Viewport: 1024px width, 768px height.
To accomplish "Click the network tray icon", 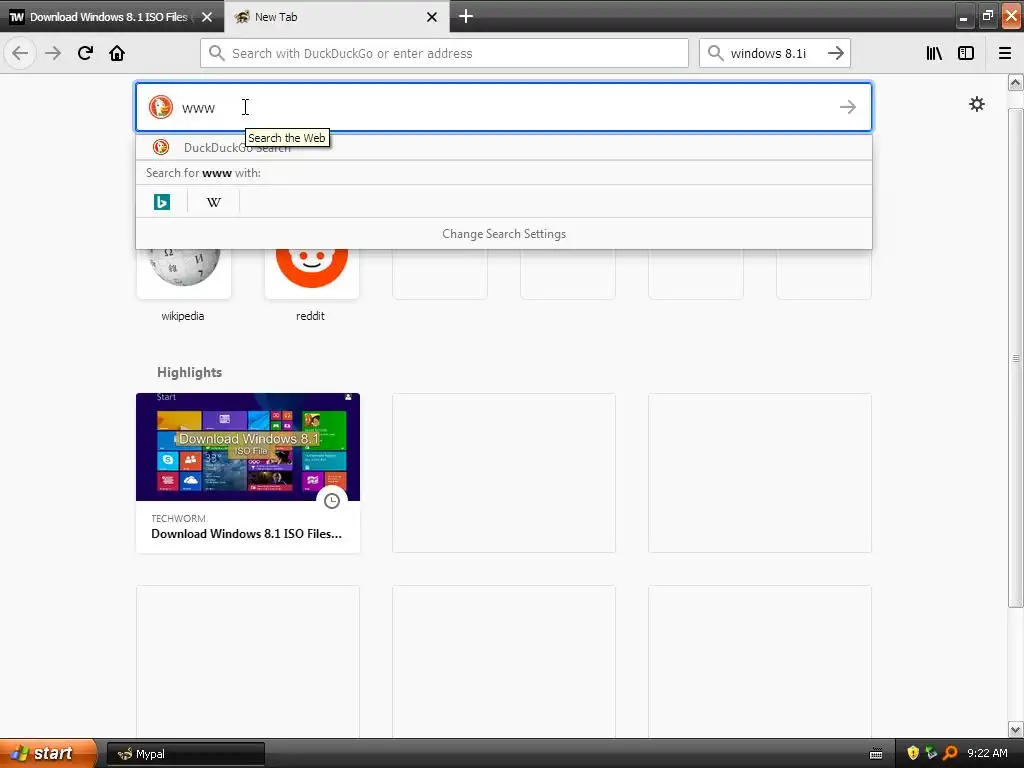I will pos(931,754).
